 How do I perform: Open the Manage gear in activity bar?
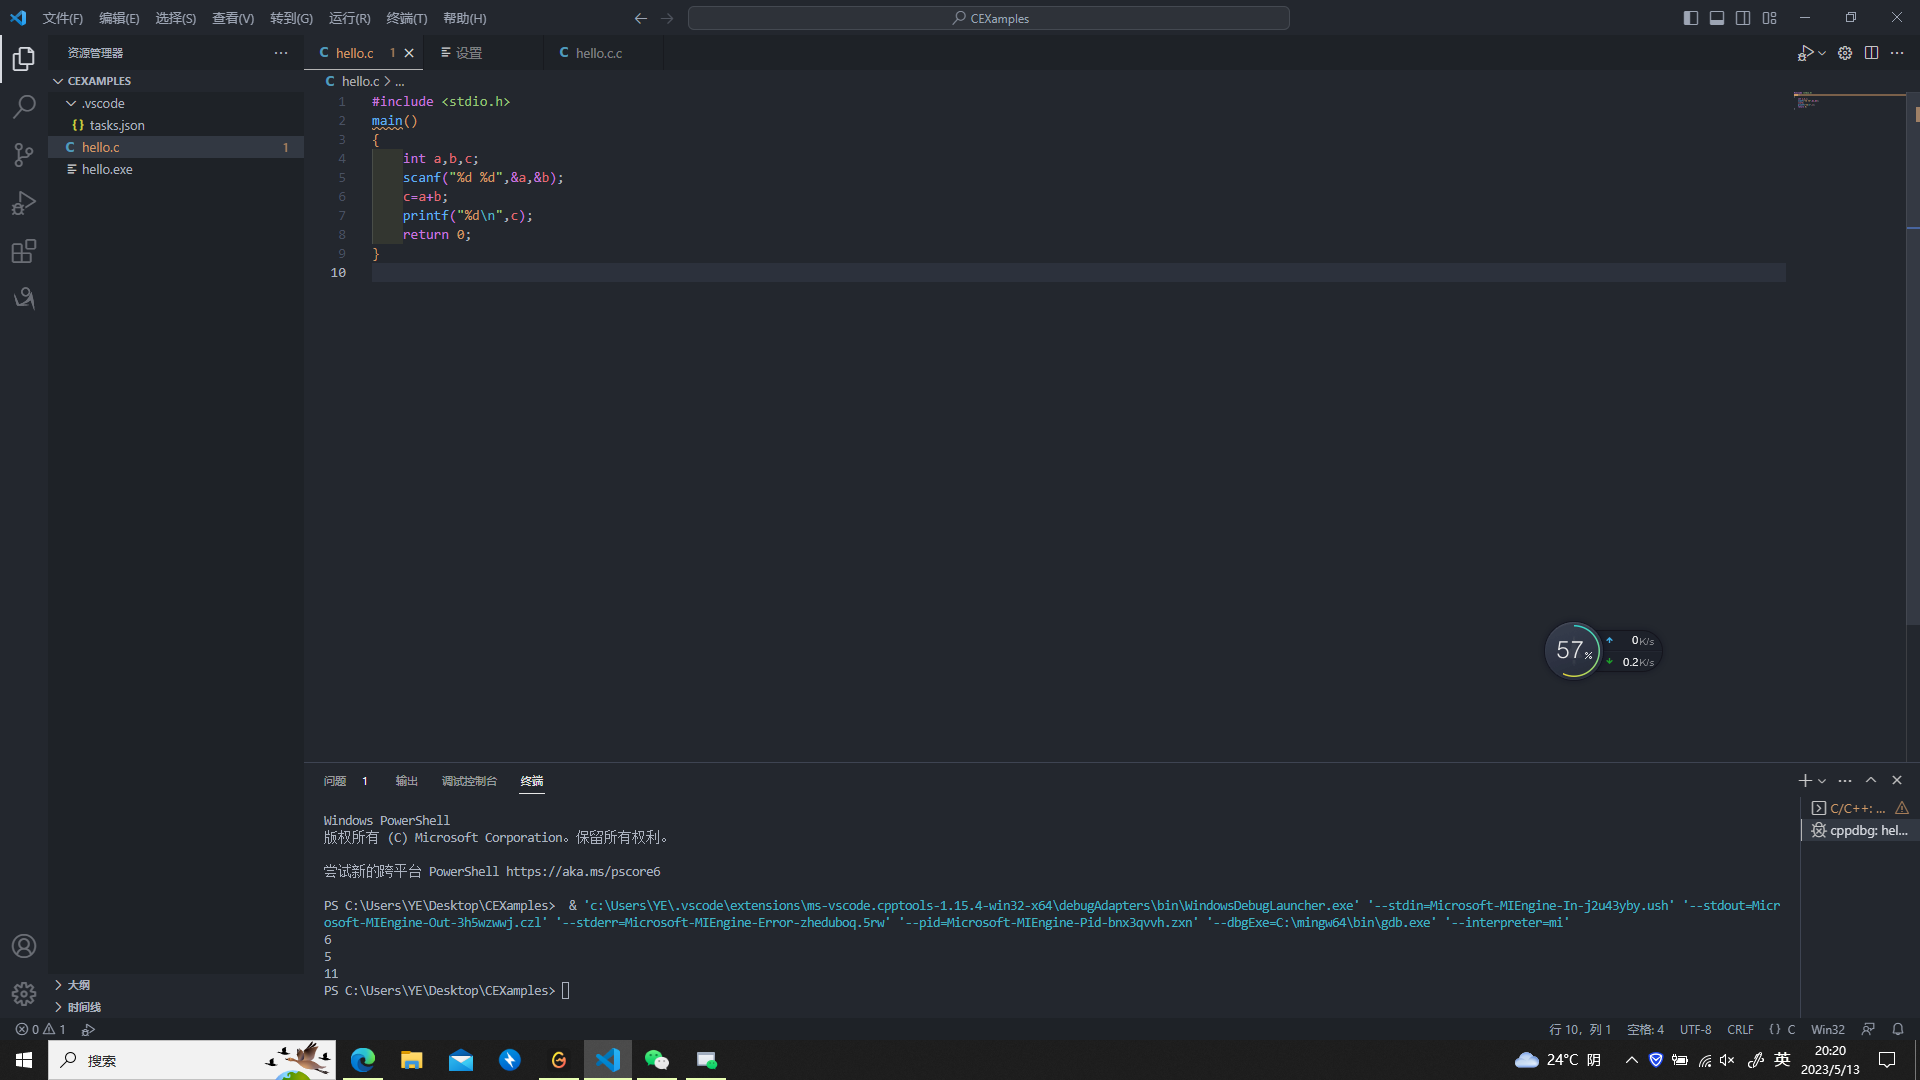pos(24,994)
